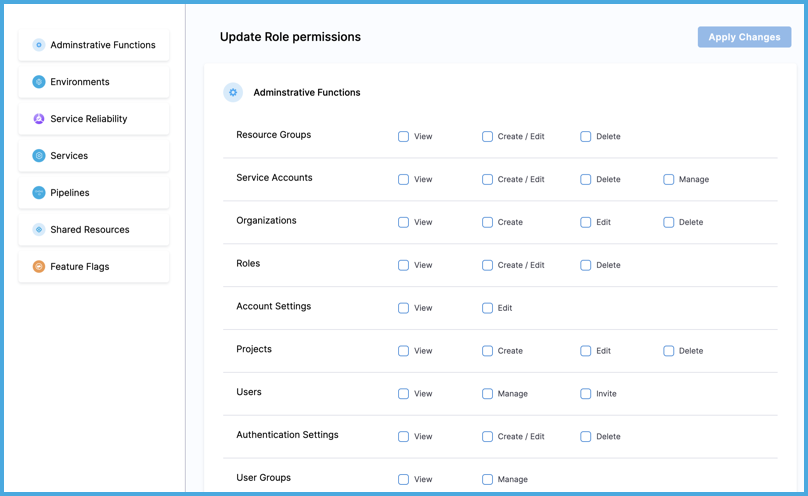Click the Environments icon in sidebar
The image size is (808, 496).
pyautogui.click(x=39, y=82)
